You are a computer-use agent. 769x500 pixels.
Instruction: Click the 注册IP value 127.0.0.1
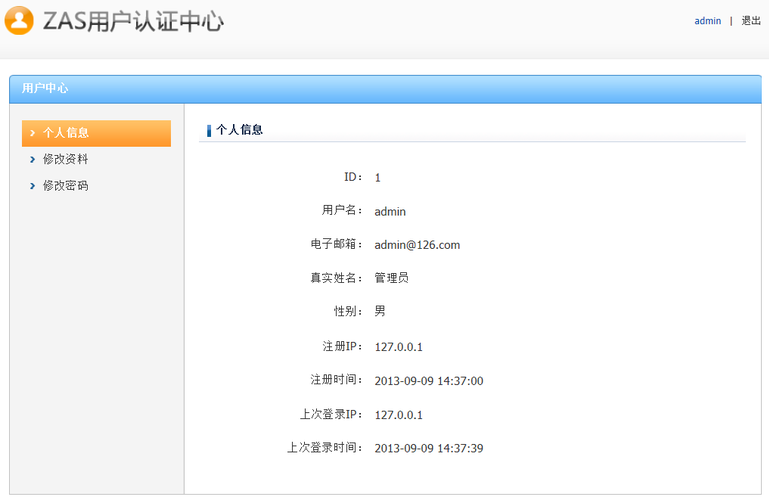pyautogui.click(x=399, y=347)
